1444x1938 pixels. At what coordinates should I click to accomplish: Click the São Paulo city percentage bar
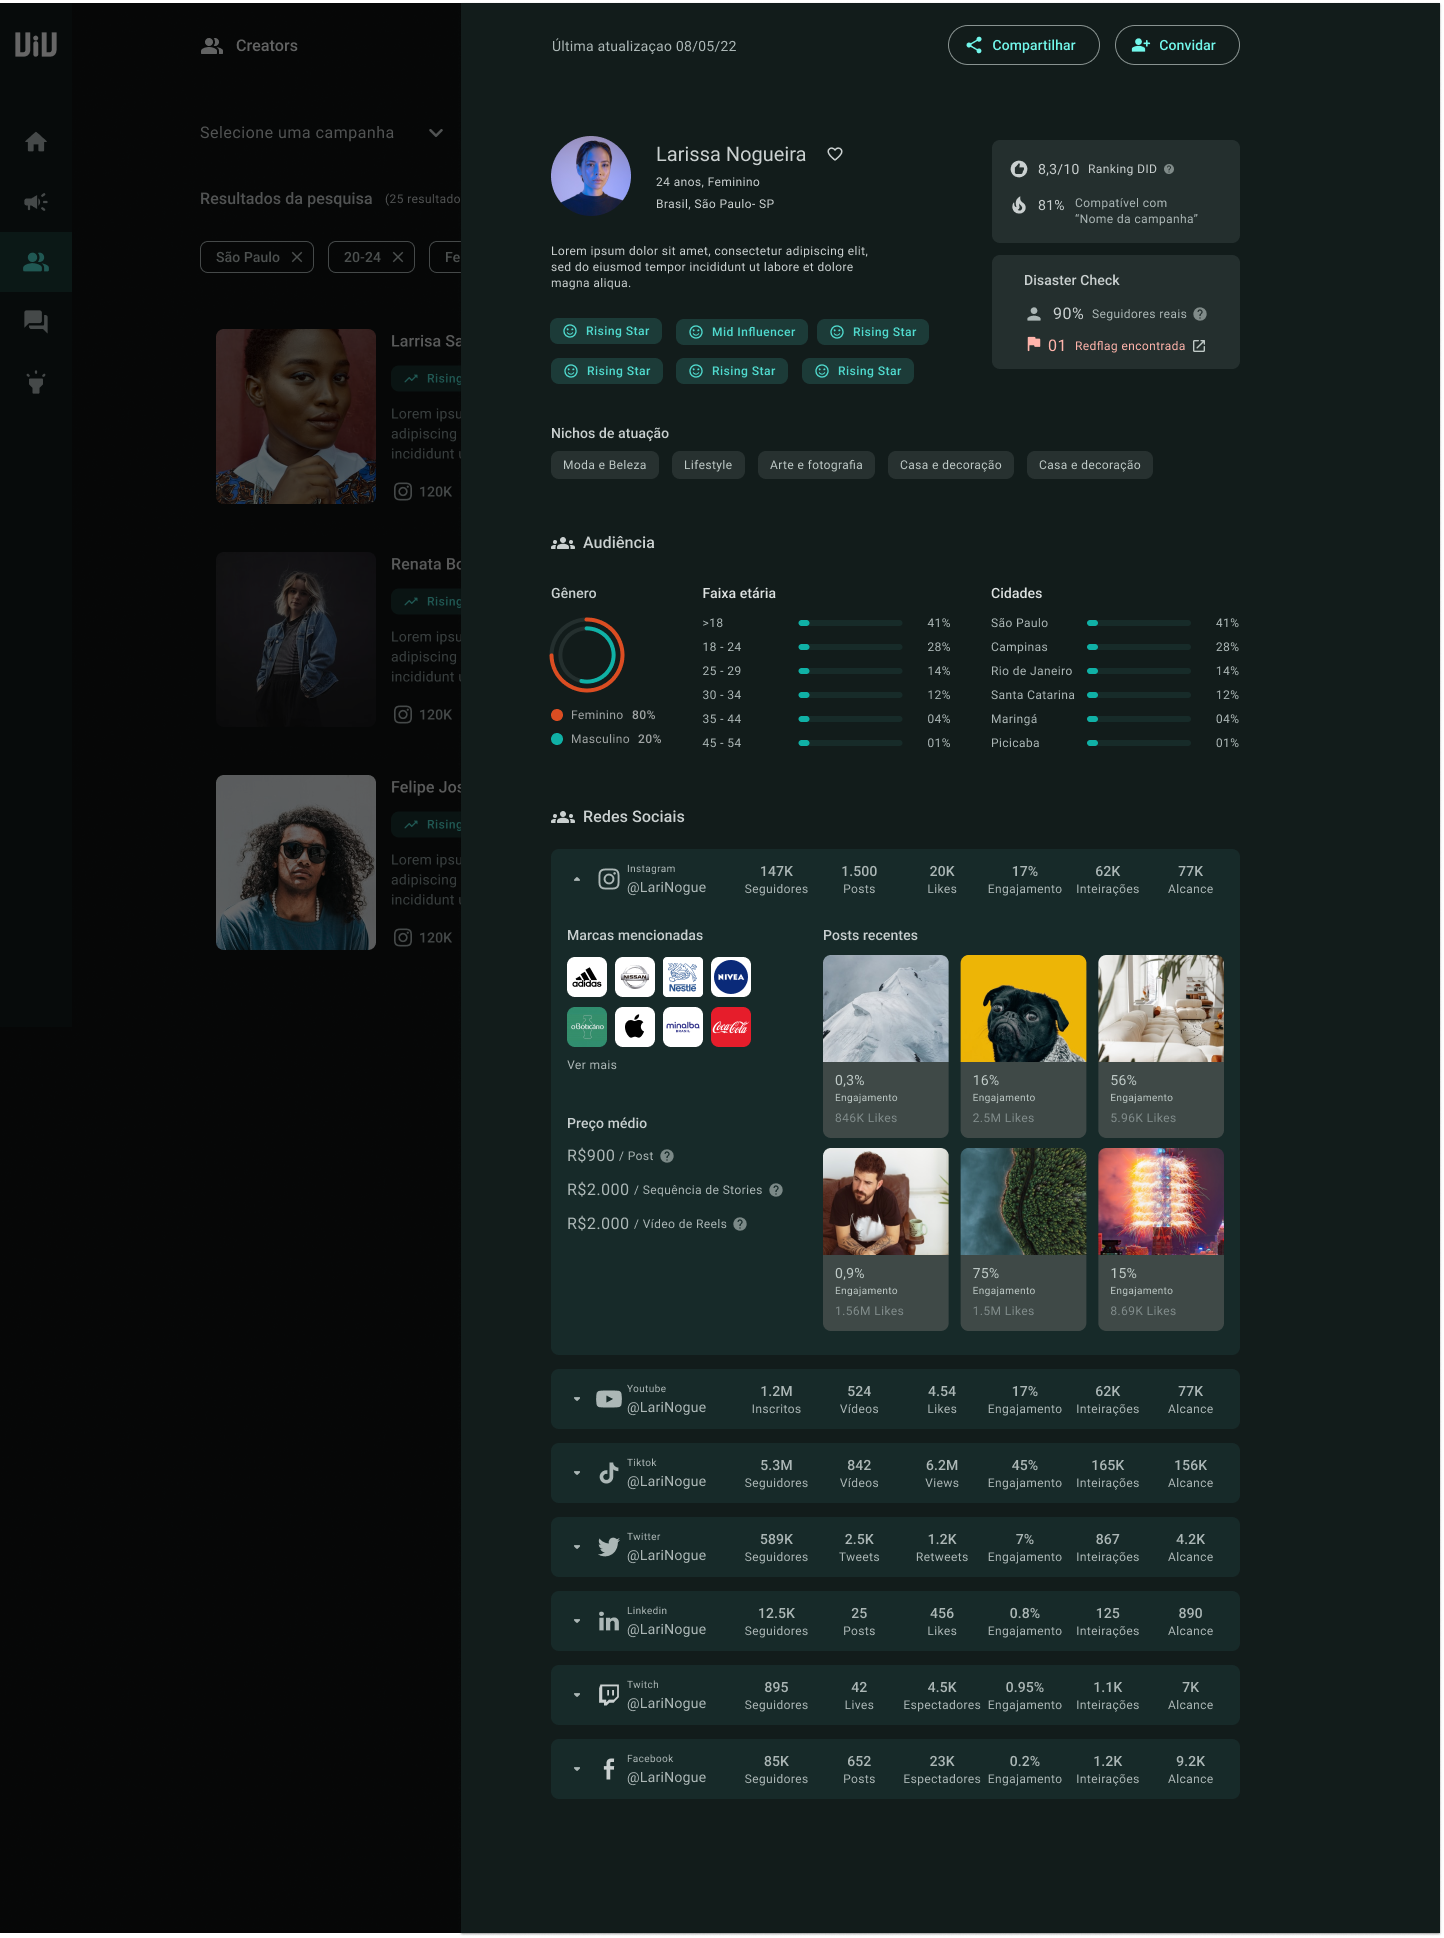tap(1139, 623)
